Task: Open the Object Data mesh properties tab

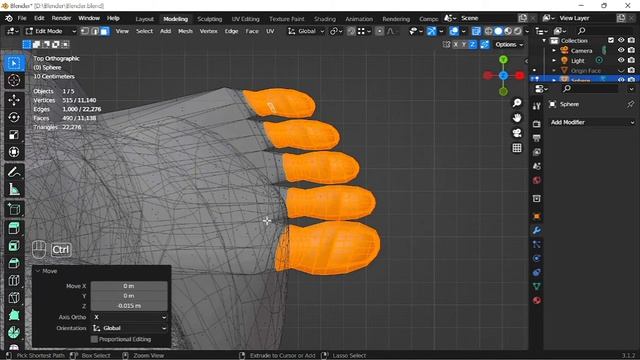Action: pos(537,287)
